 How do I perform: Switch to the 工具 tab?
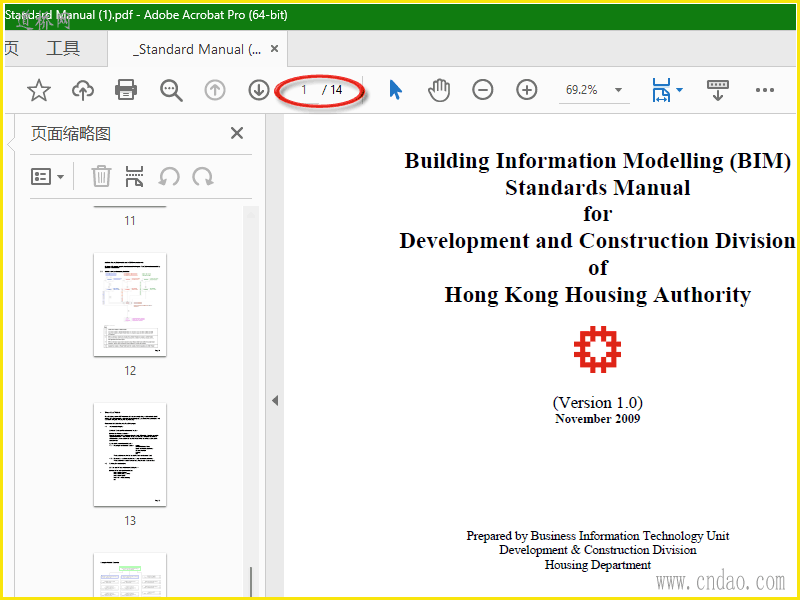63,48
